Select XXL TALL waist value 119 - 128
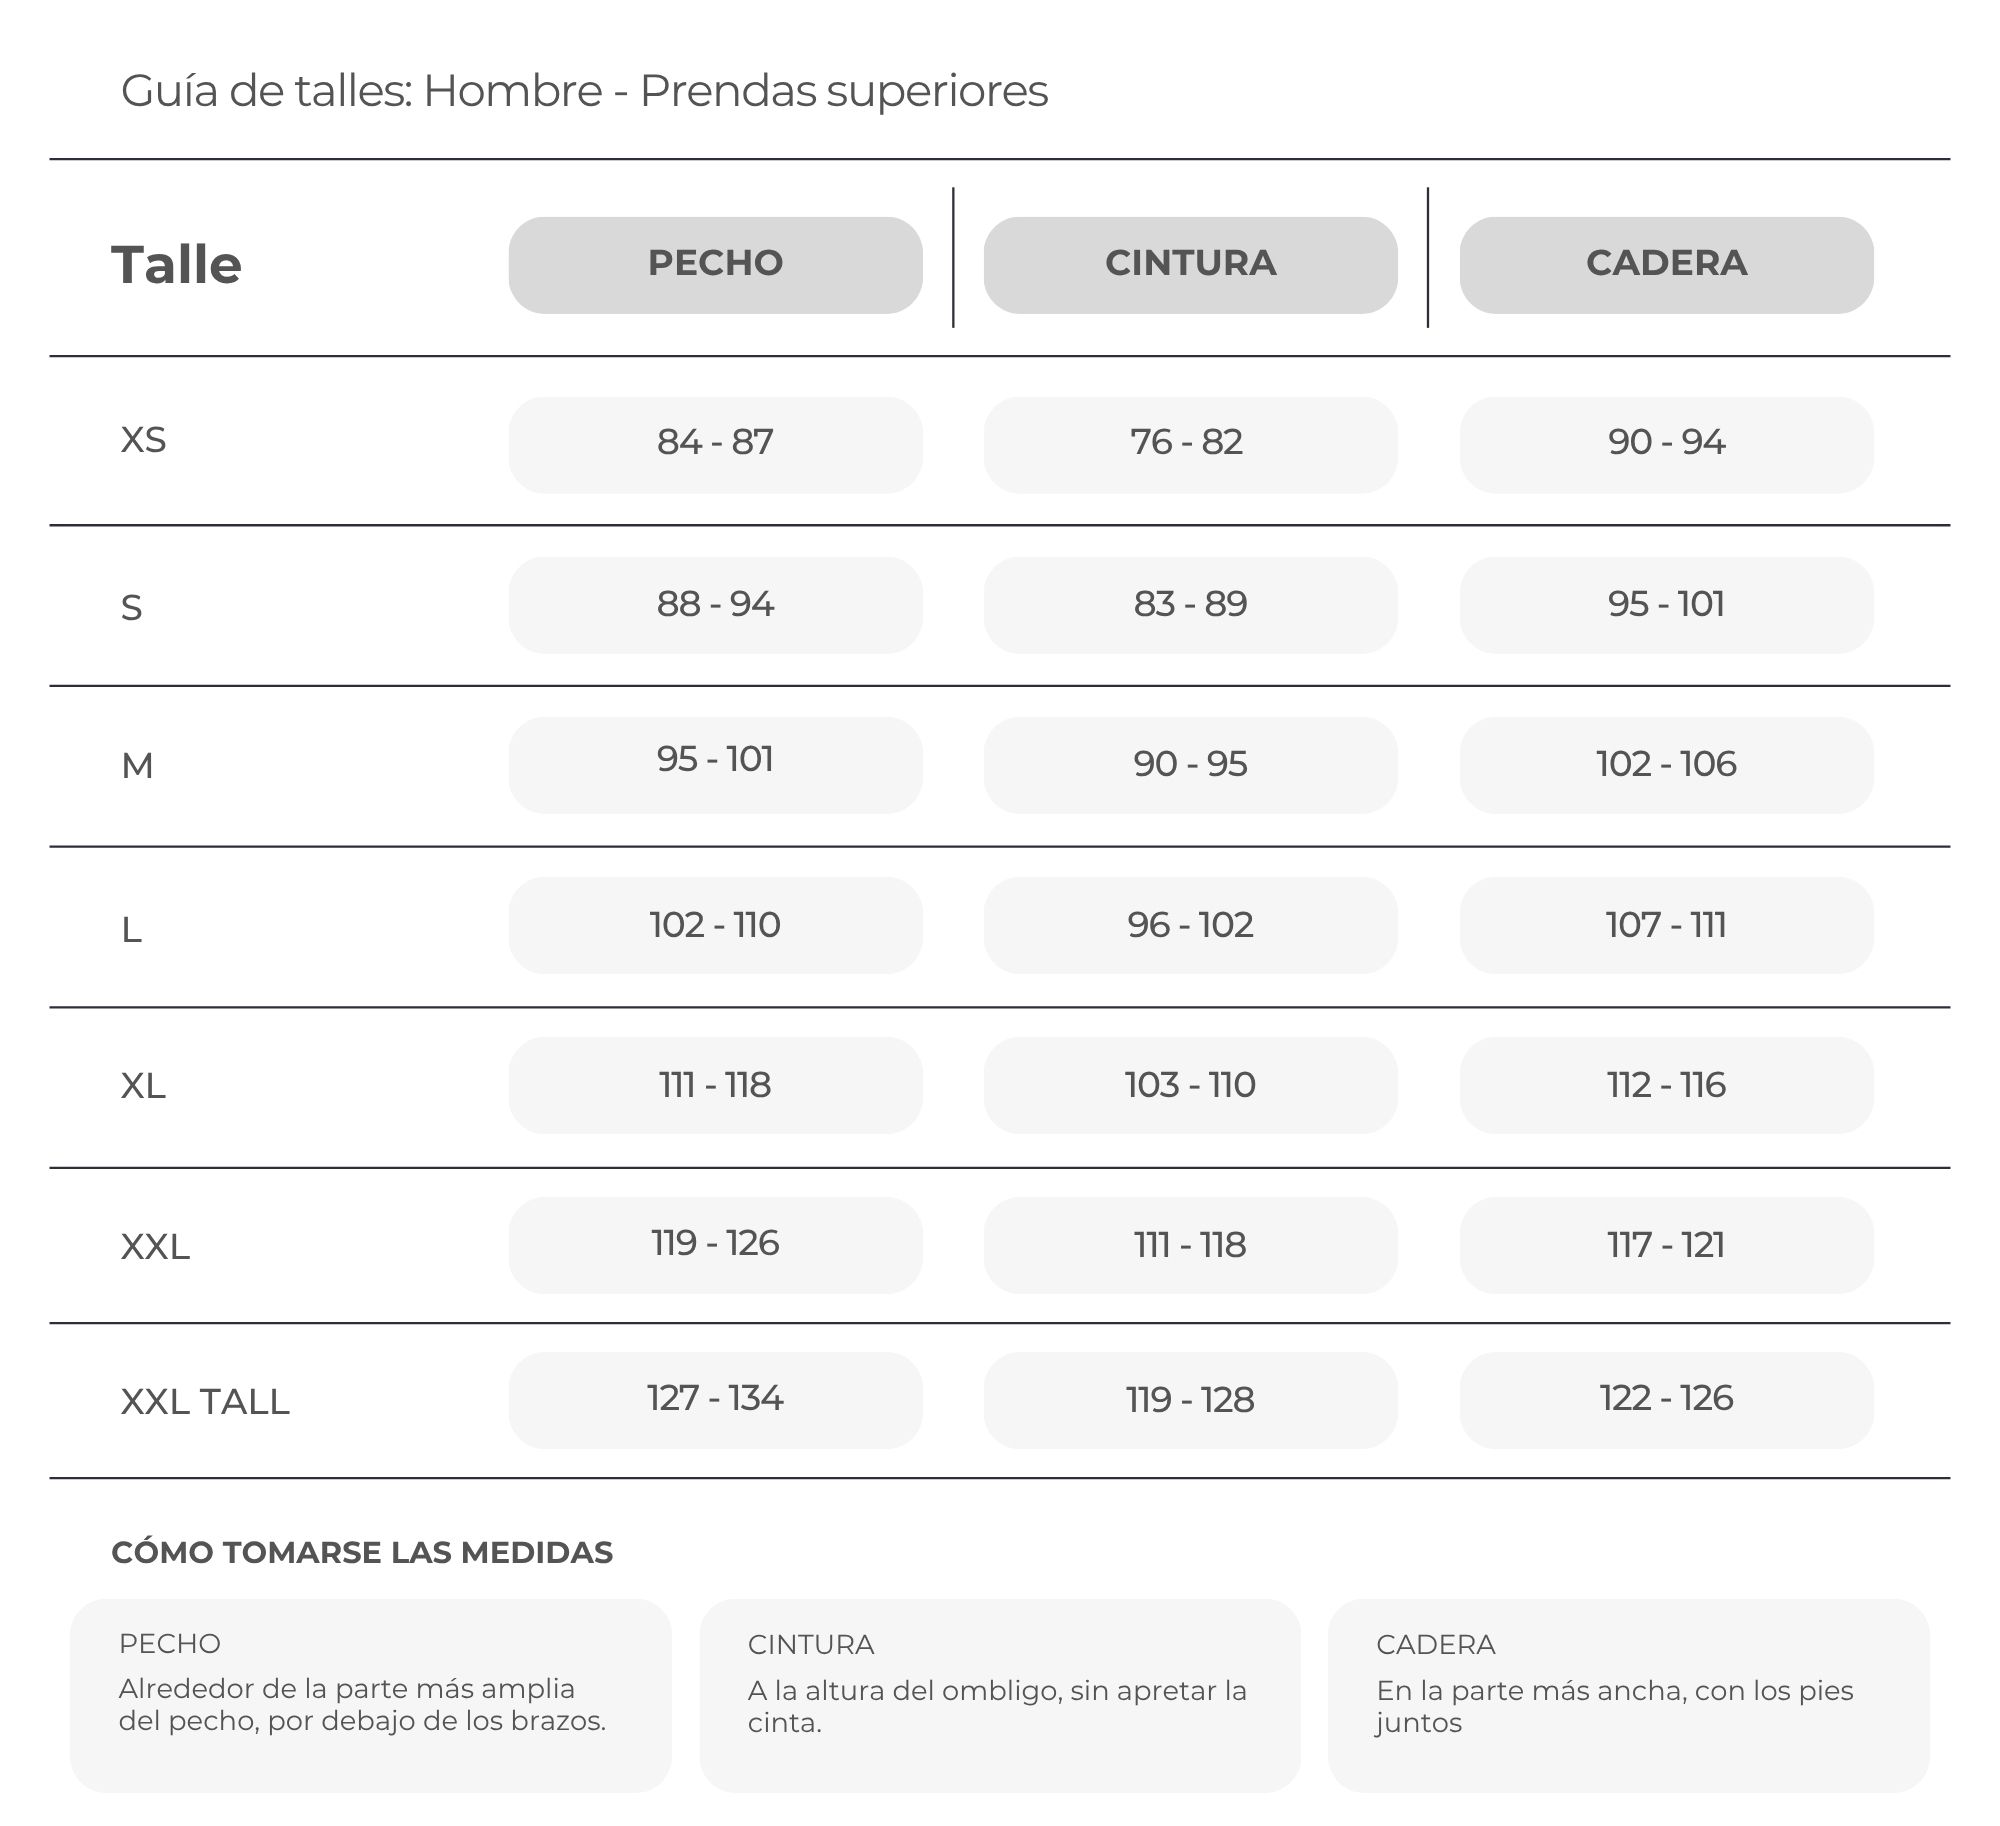Screen dimensions: 2000x1826 1190,1400
